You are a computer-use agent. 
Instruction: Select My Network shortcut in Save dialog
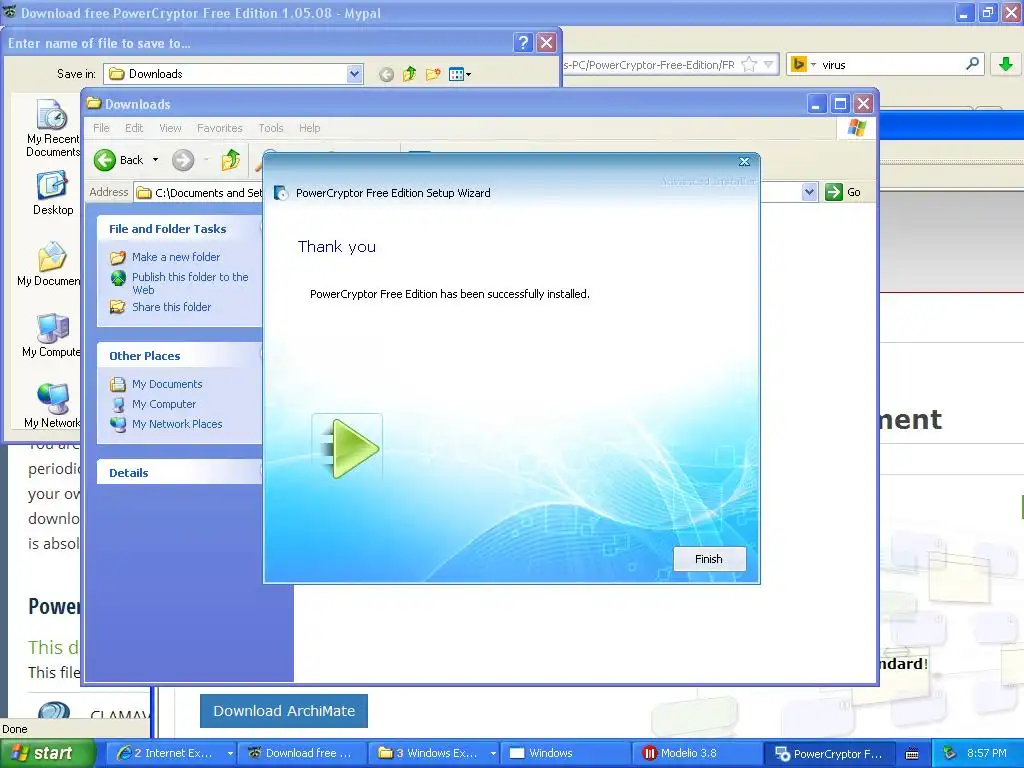tap(52, 406)
